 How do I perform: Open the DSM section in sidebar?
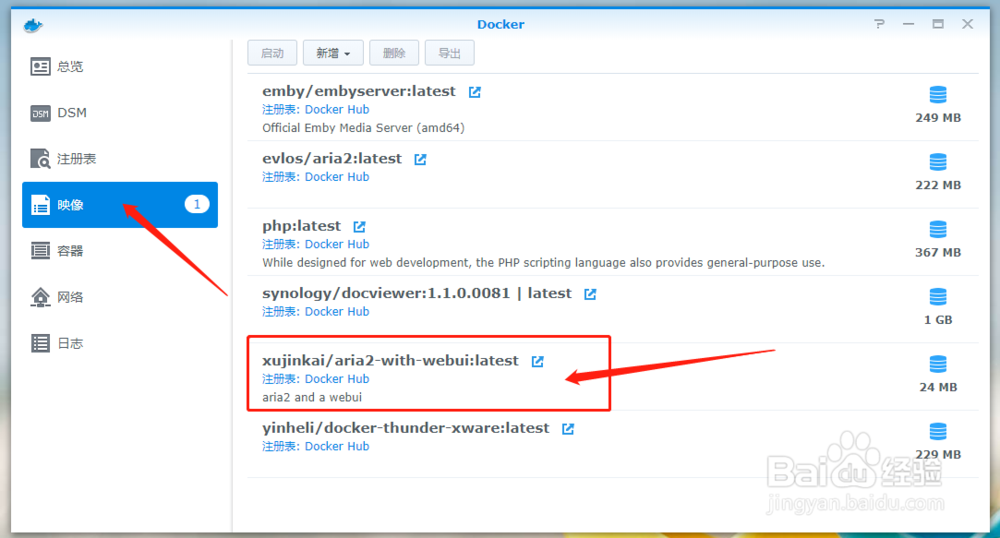[120, 113]
